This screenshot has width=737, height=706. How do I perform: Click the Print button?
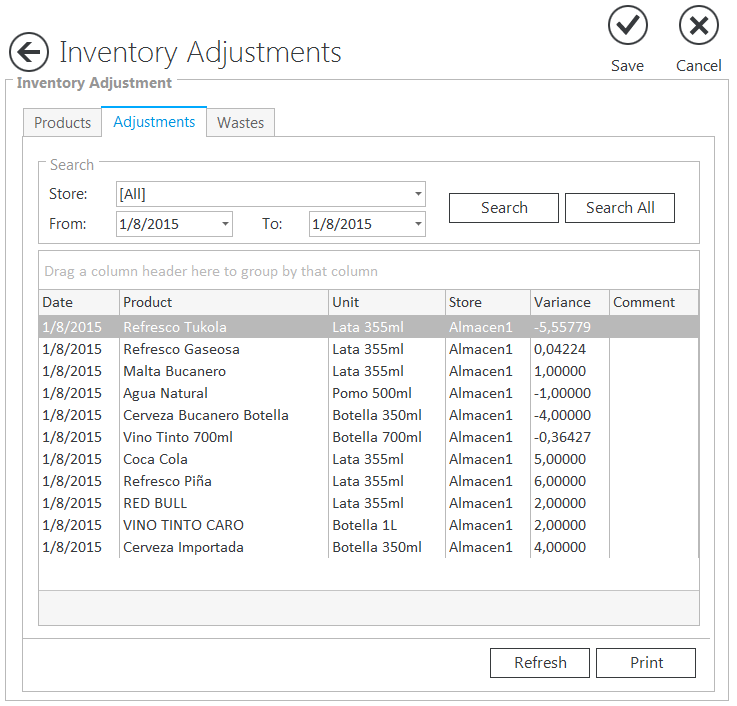pyautogui.click(x=646, y=663)
